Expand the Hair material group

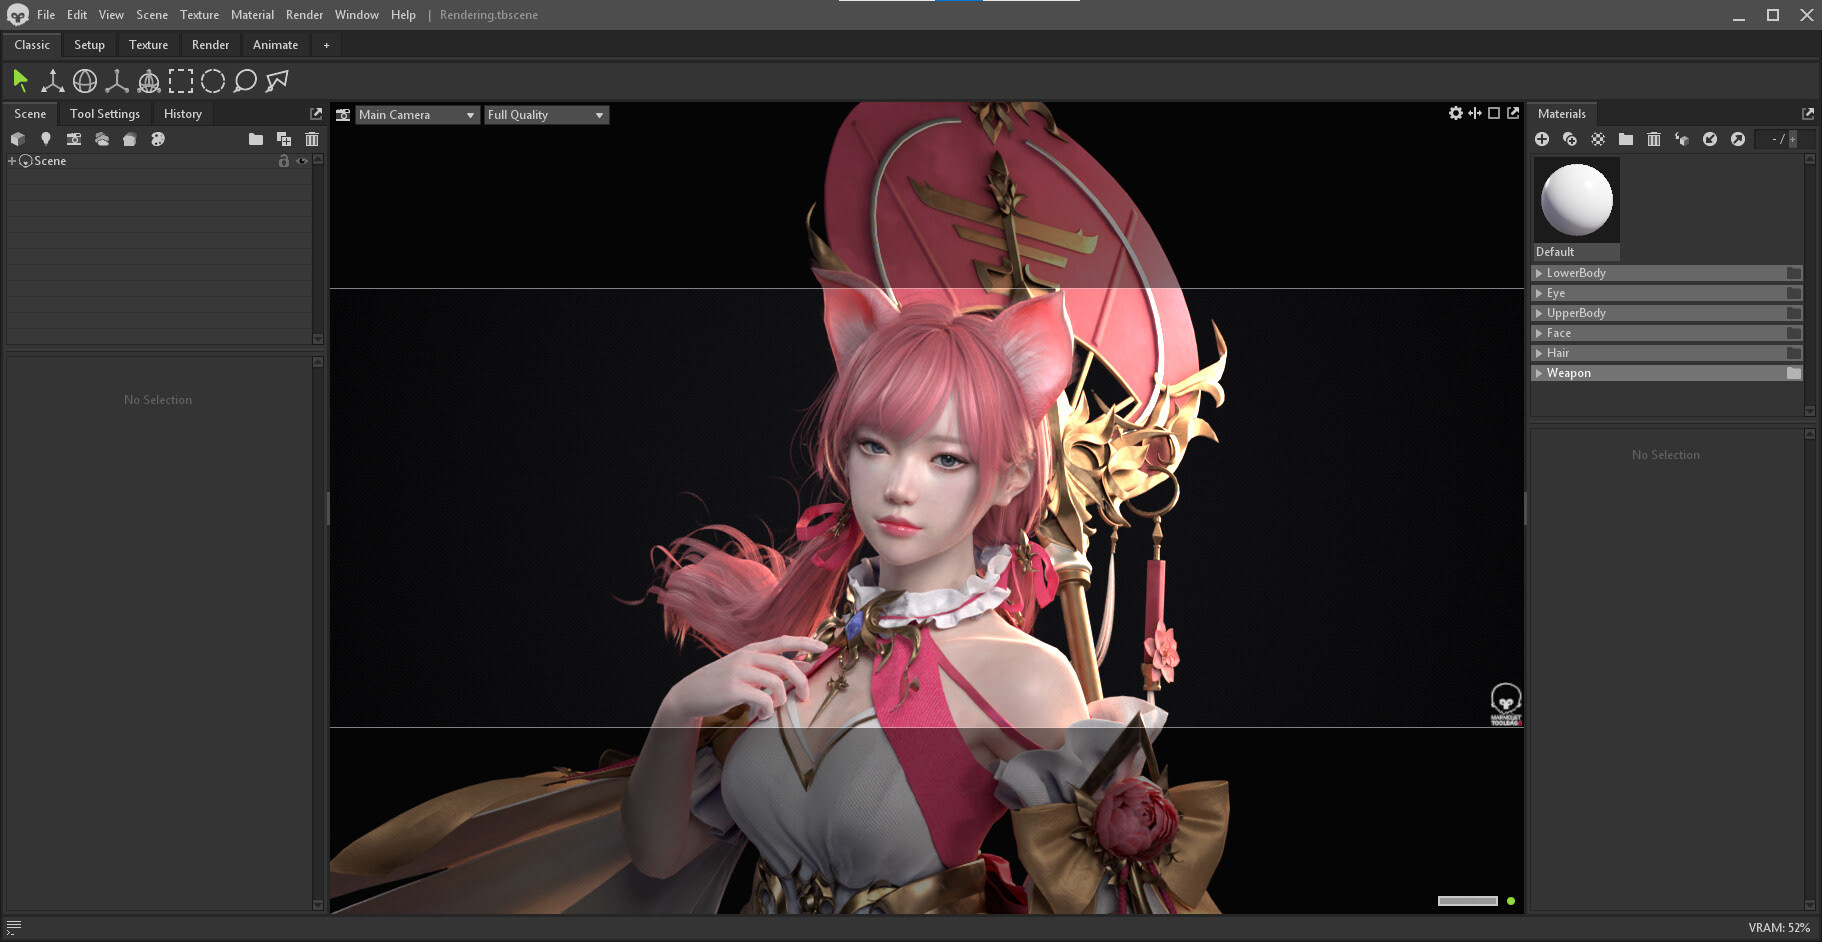coord(1539,353)
